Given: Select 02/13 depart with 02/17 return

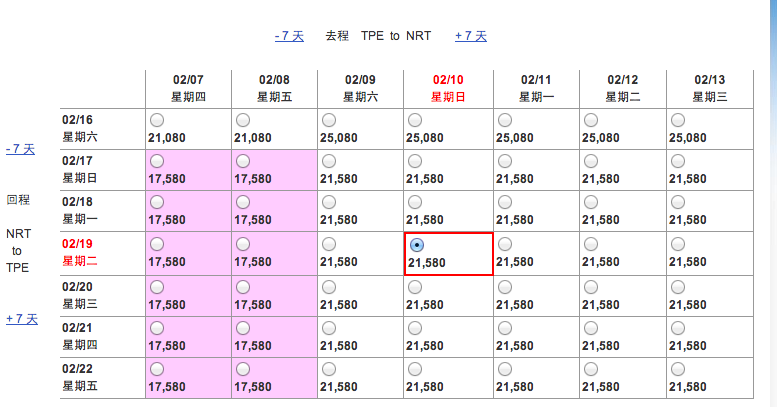Looking at the screenshot, I should click(678, 161).
